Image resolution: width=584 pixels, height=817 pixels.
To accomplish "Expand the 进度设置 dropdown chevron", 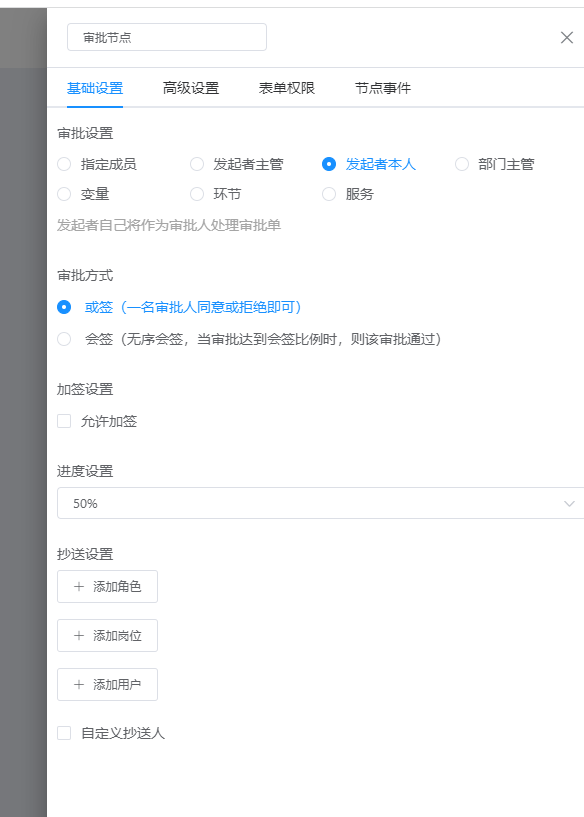I will point(569,503).
